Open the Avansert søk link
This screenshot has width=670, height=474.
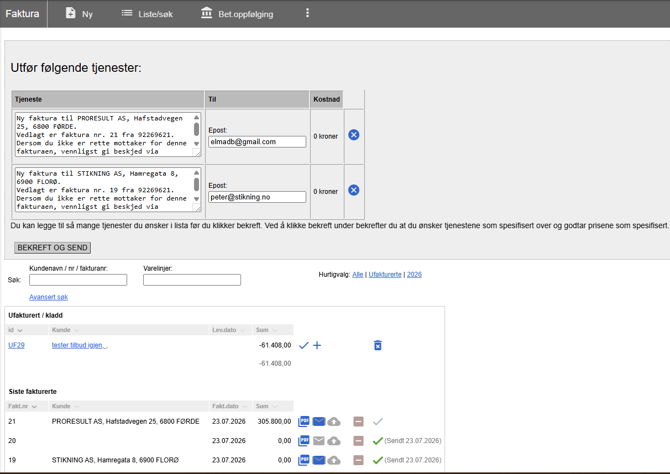tap(49, 297)
